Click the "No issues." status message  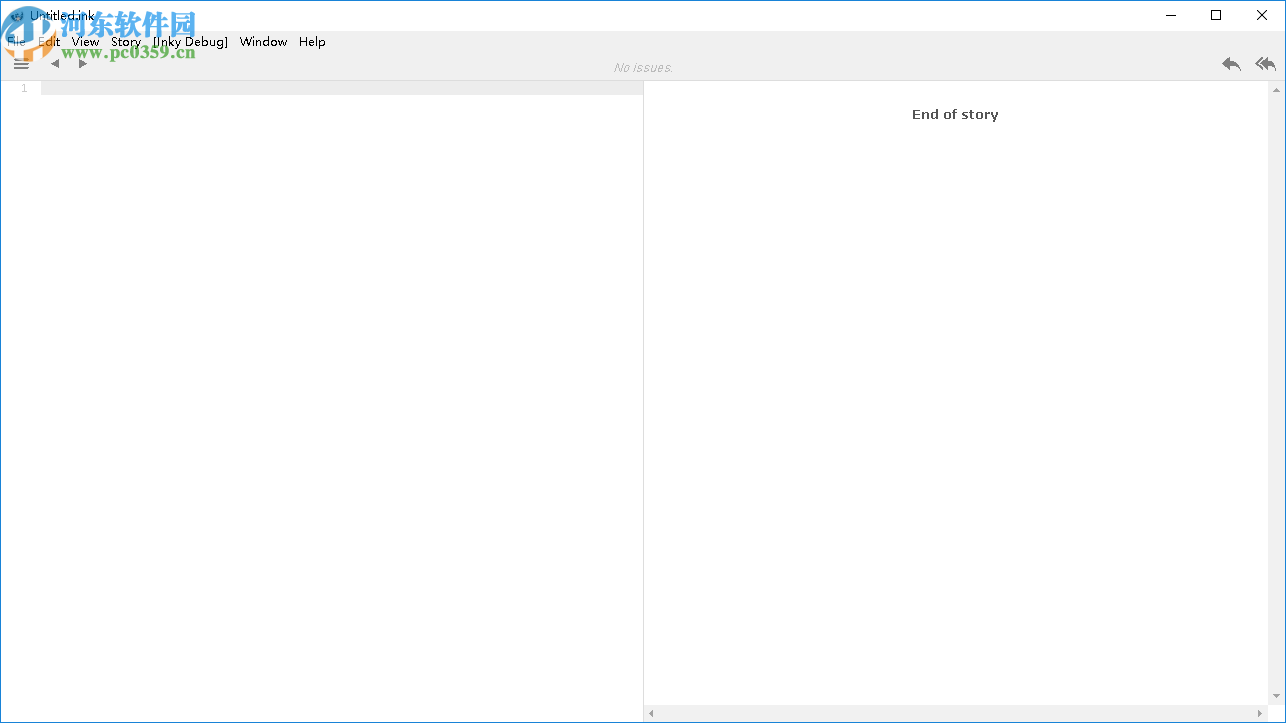click(643, 67)
